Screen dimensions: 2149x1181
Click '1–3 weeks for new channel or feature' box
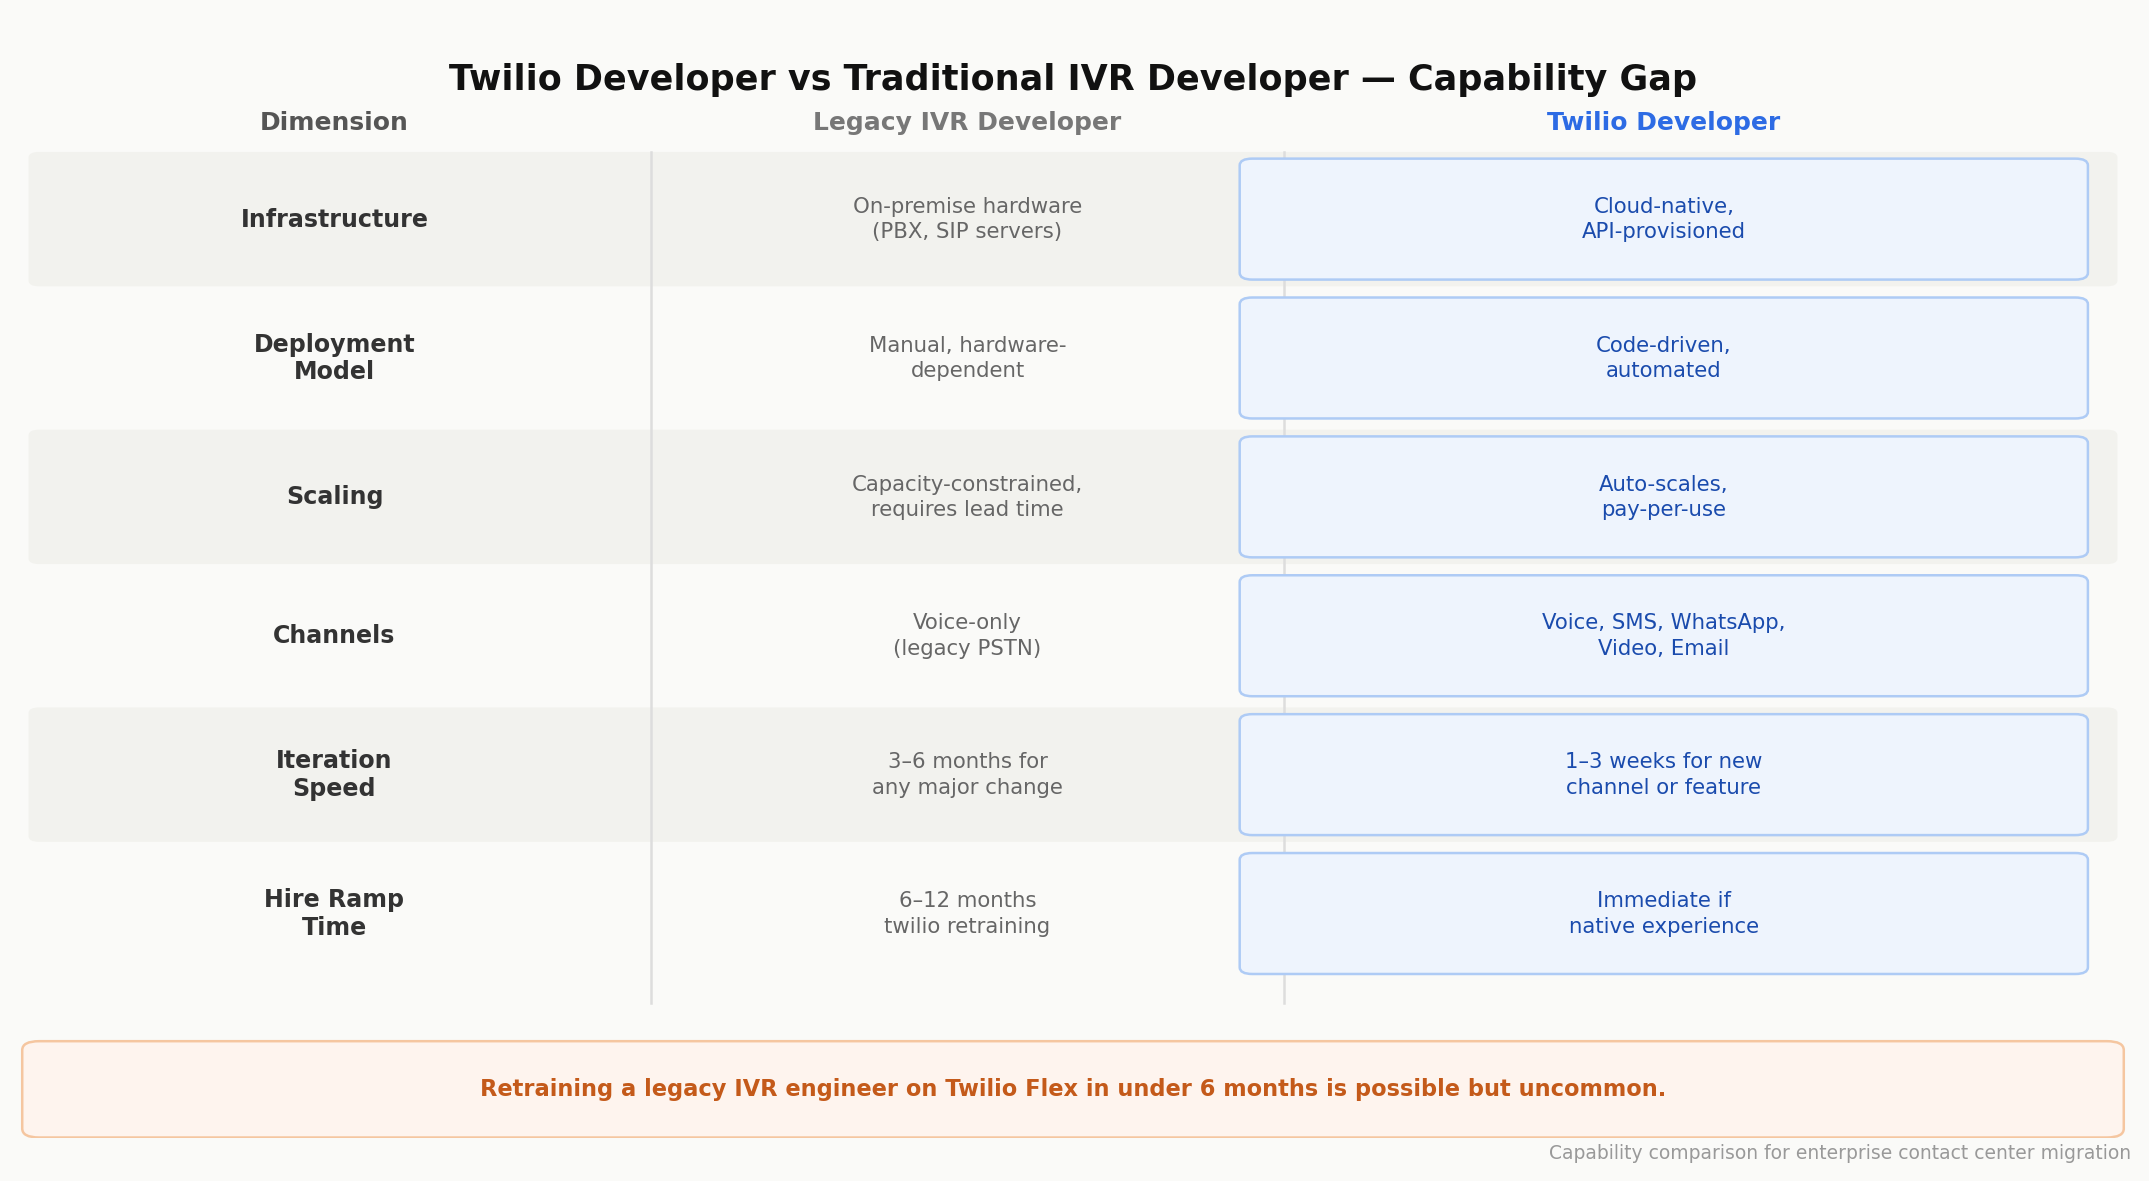pyautogui.click(x=1663, y=775)
